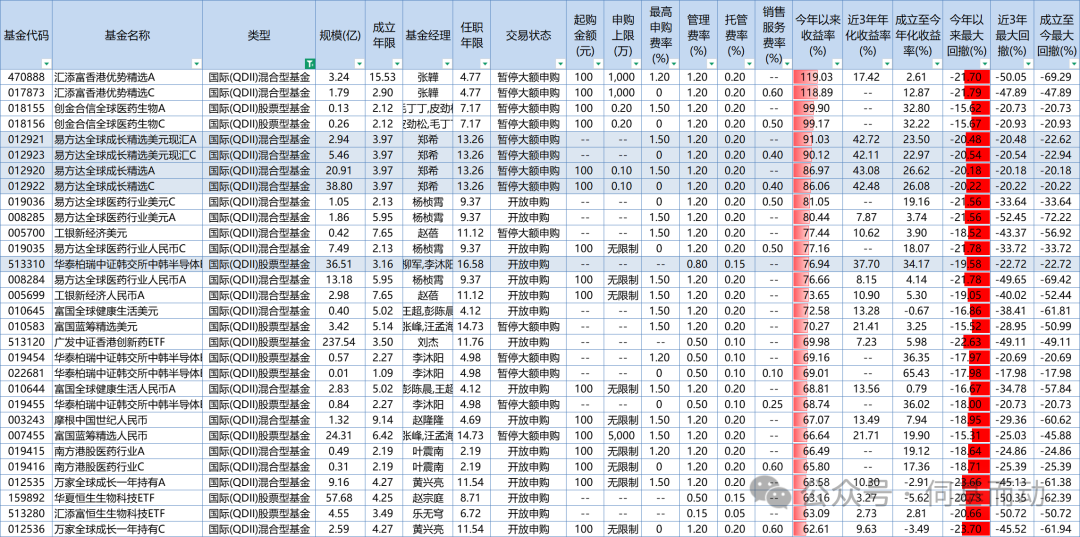
Task: Select fund code cell 012536
Action: 26,529
